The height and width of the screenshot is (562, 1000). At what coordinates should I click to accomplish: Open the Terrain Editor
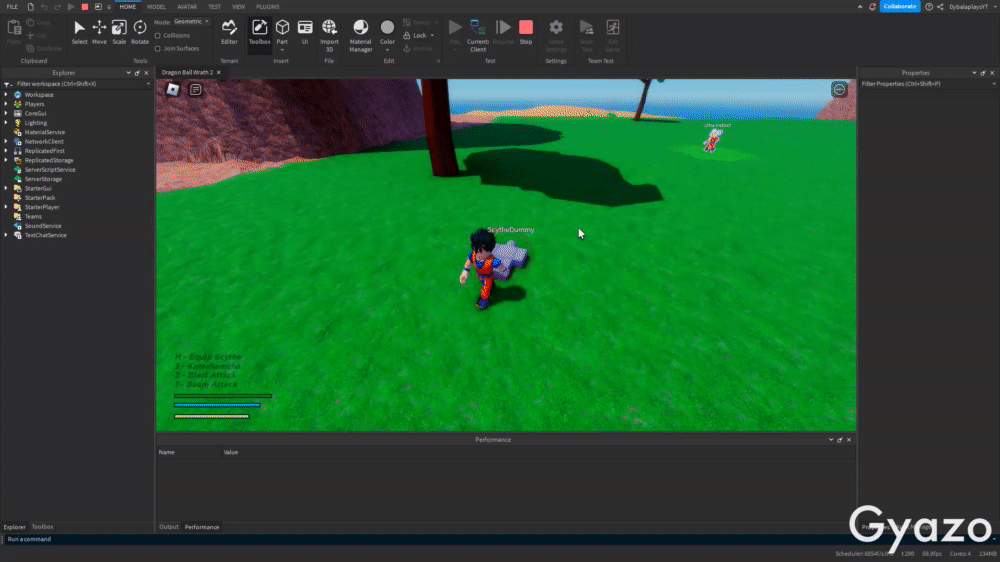click(x=229, y=32)
